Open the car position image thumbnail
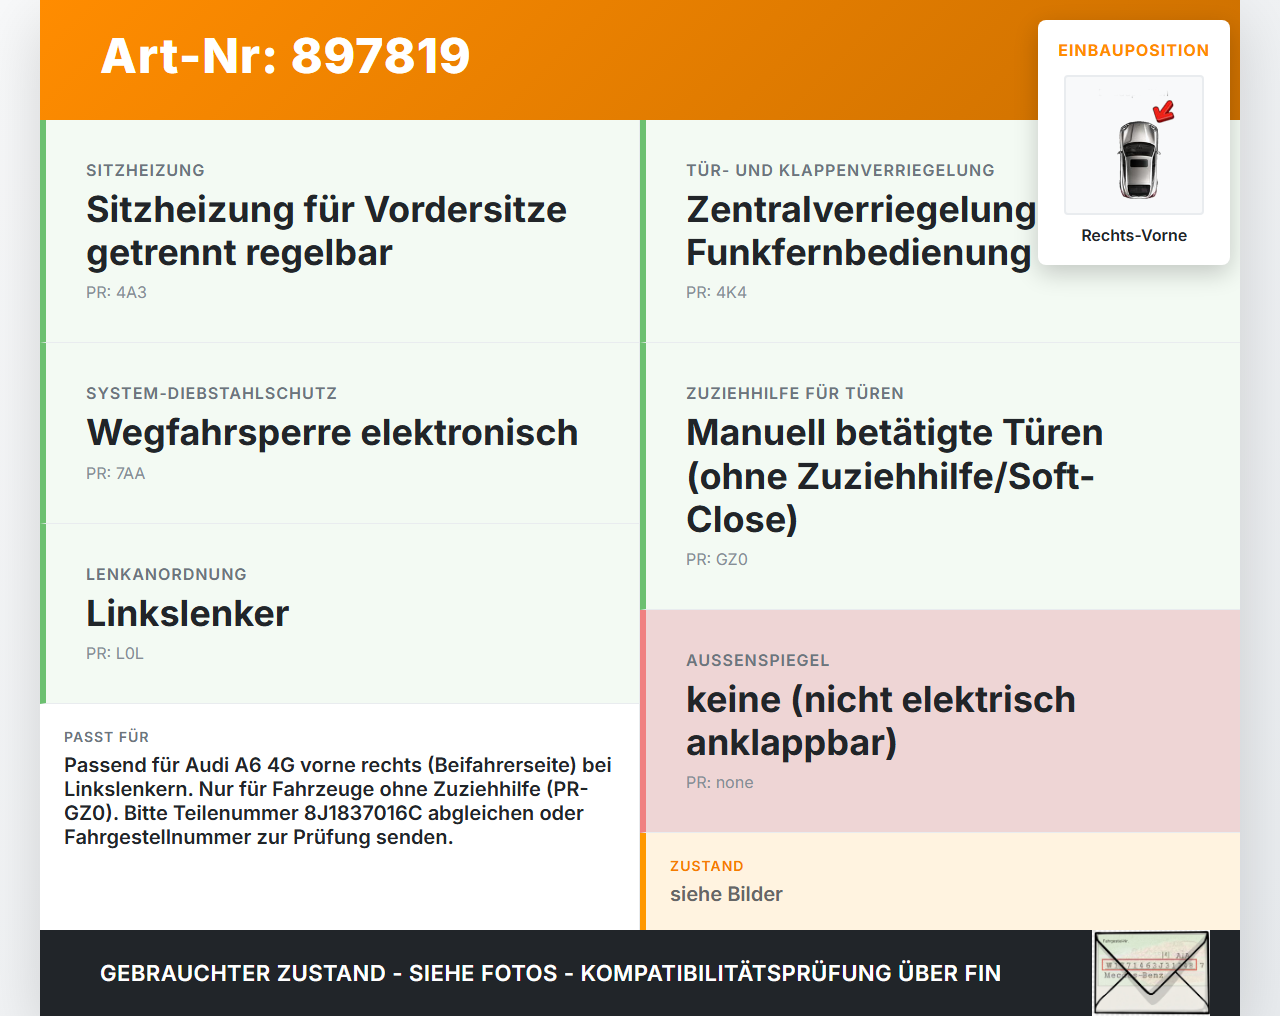Image resolution: width=1280 pixels, height=1017 pixels. [x=1134, y=145]
